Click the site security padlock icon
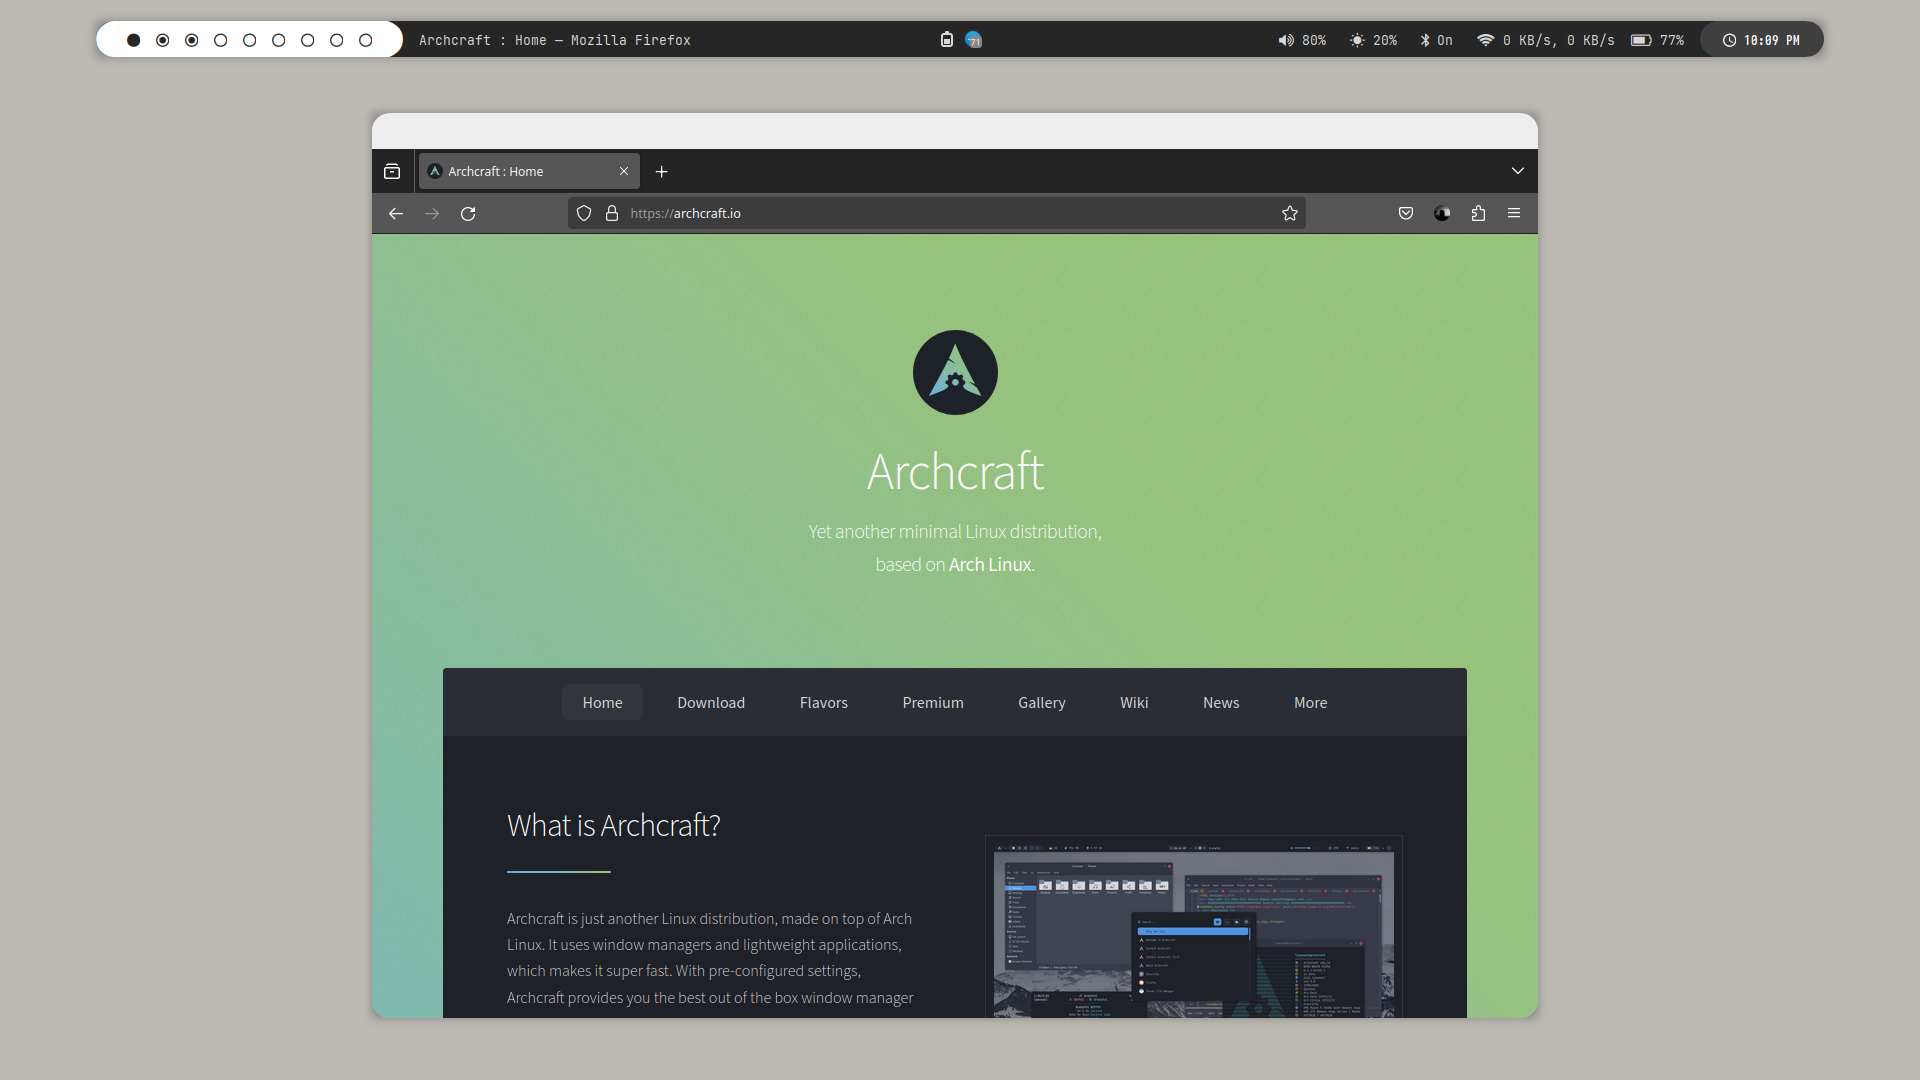The image size is (1920, 1080). point(612,213)
